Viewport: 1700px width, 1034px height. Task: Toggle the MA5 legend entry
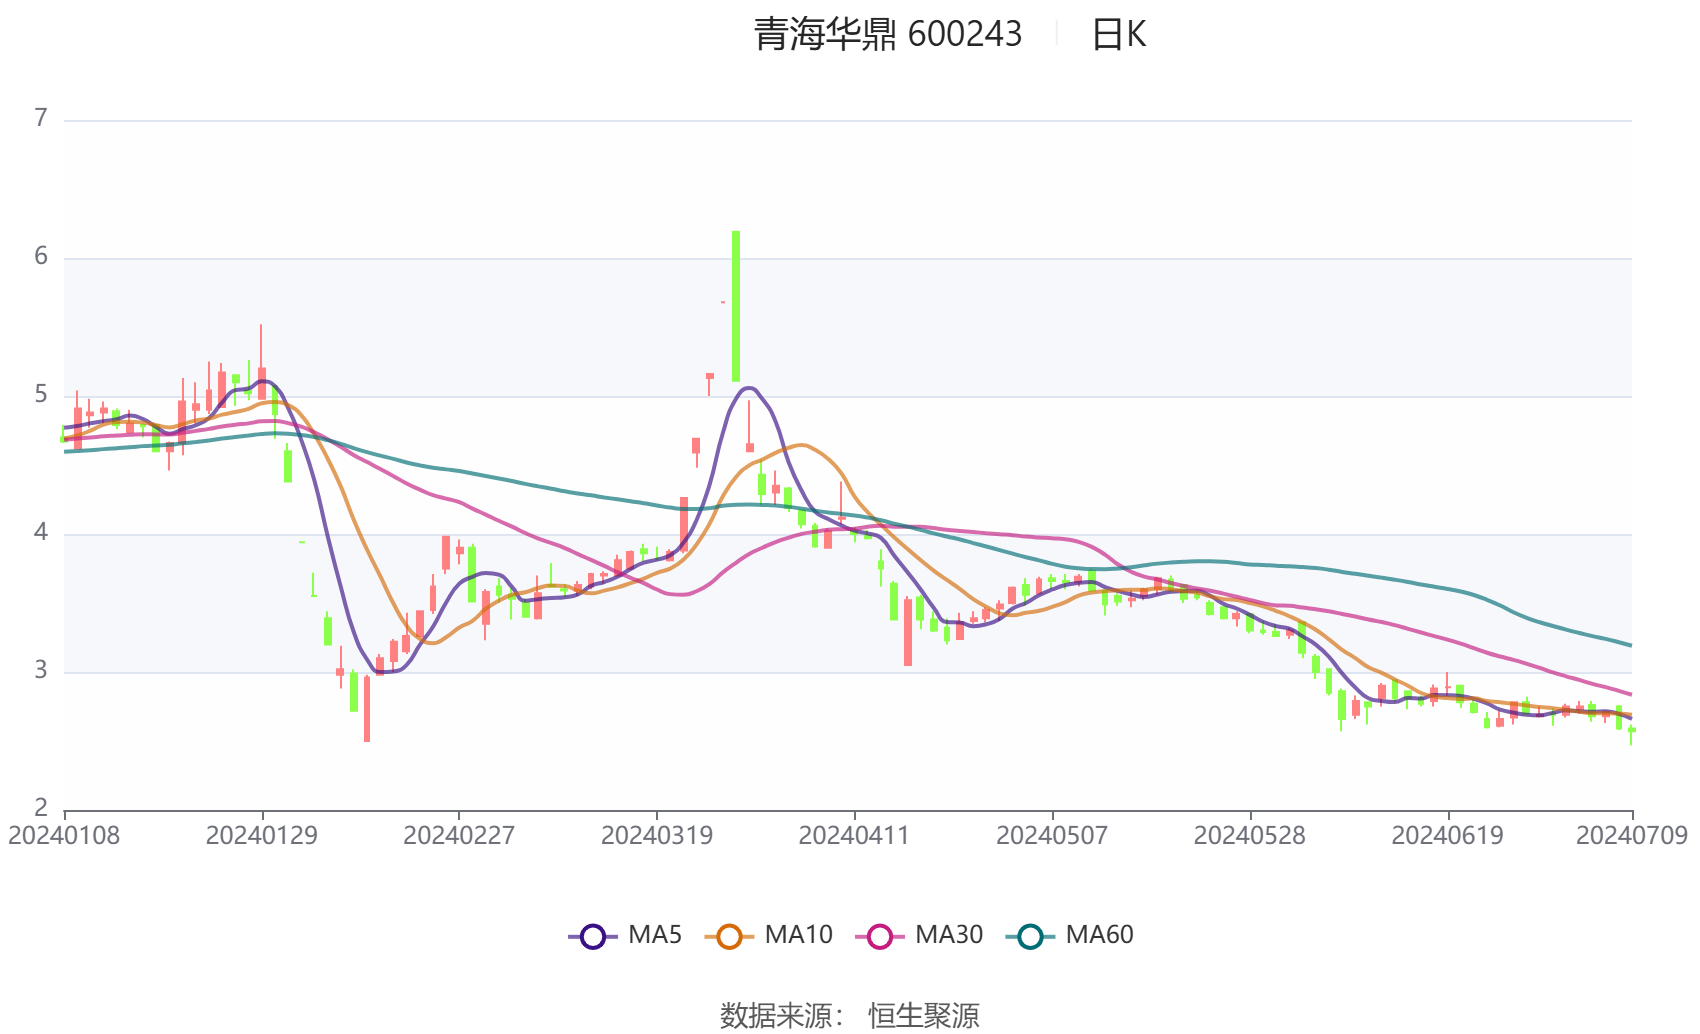pyautogui.click(x=625, y=936)
